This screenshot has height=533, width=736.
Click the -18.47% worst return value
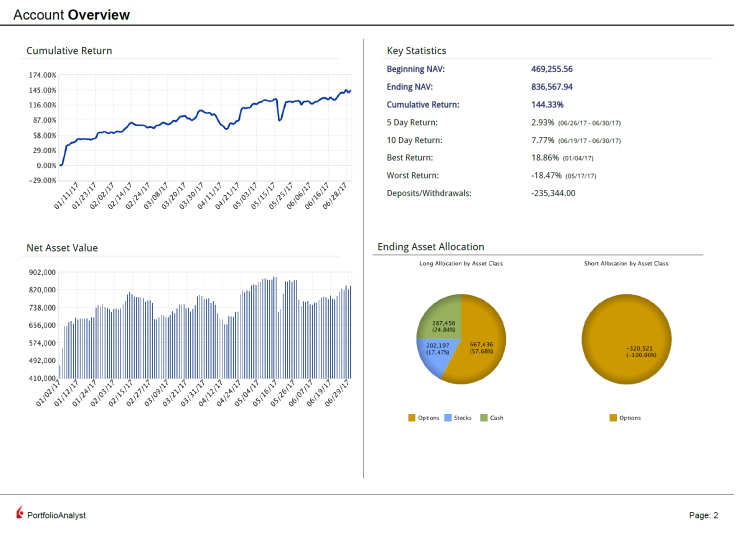pos(546,175)
